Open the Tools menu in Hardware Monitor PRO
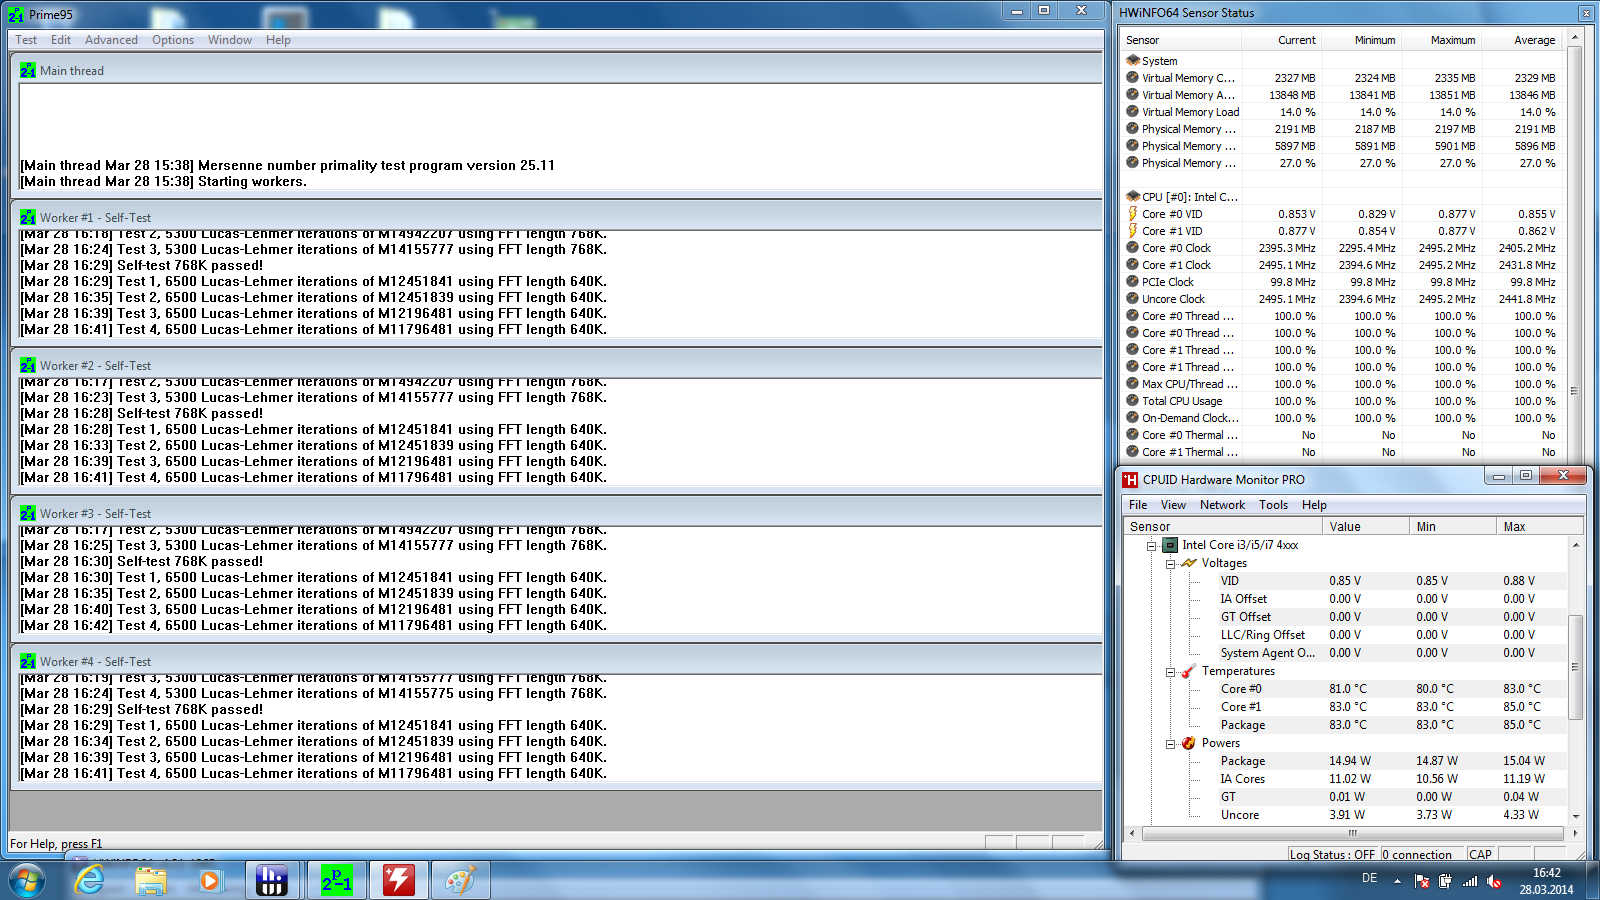The height and width of the screenshot is (900, 1600). [x=1273, y=505]
